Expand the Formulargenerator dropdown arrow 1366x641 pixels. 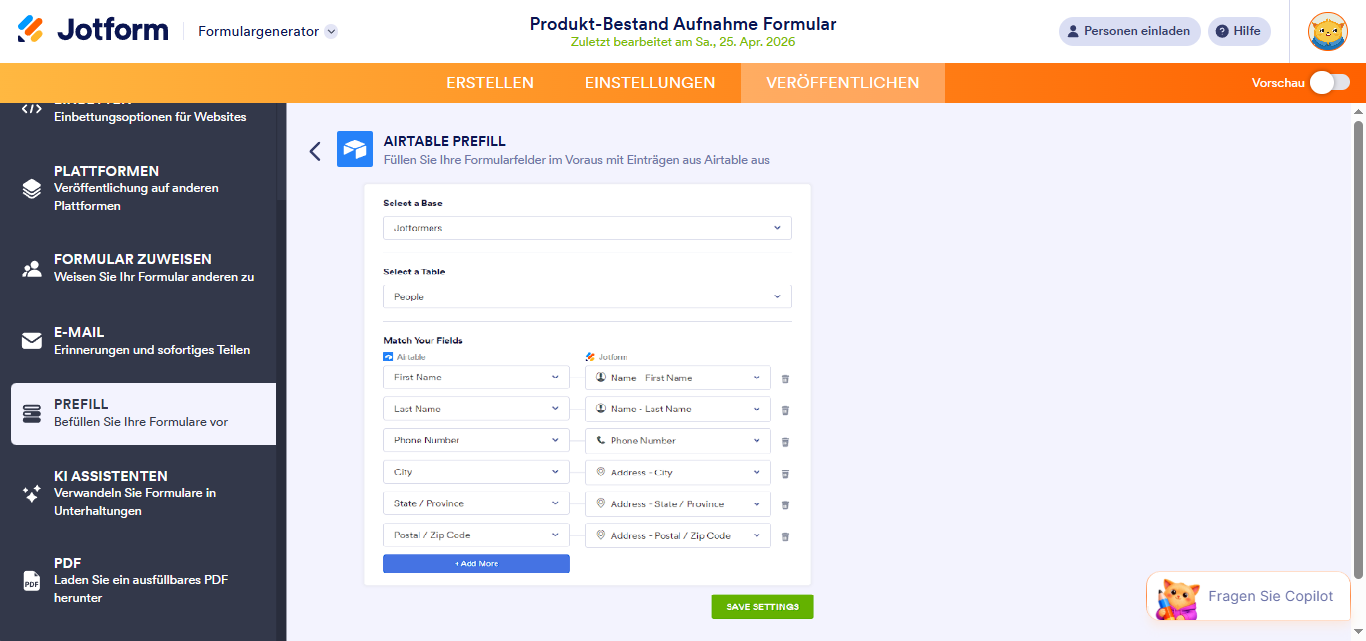[x=331, y=31]
